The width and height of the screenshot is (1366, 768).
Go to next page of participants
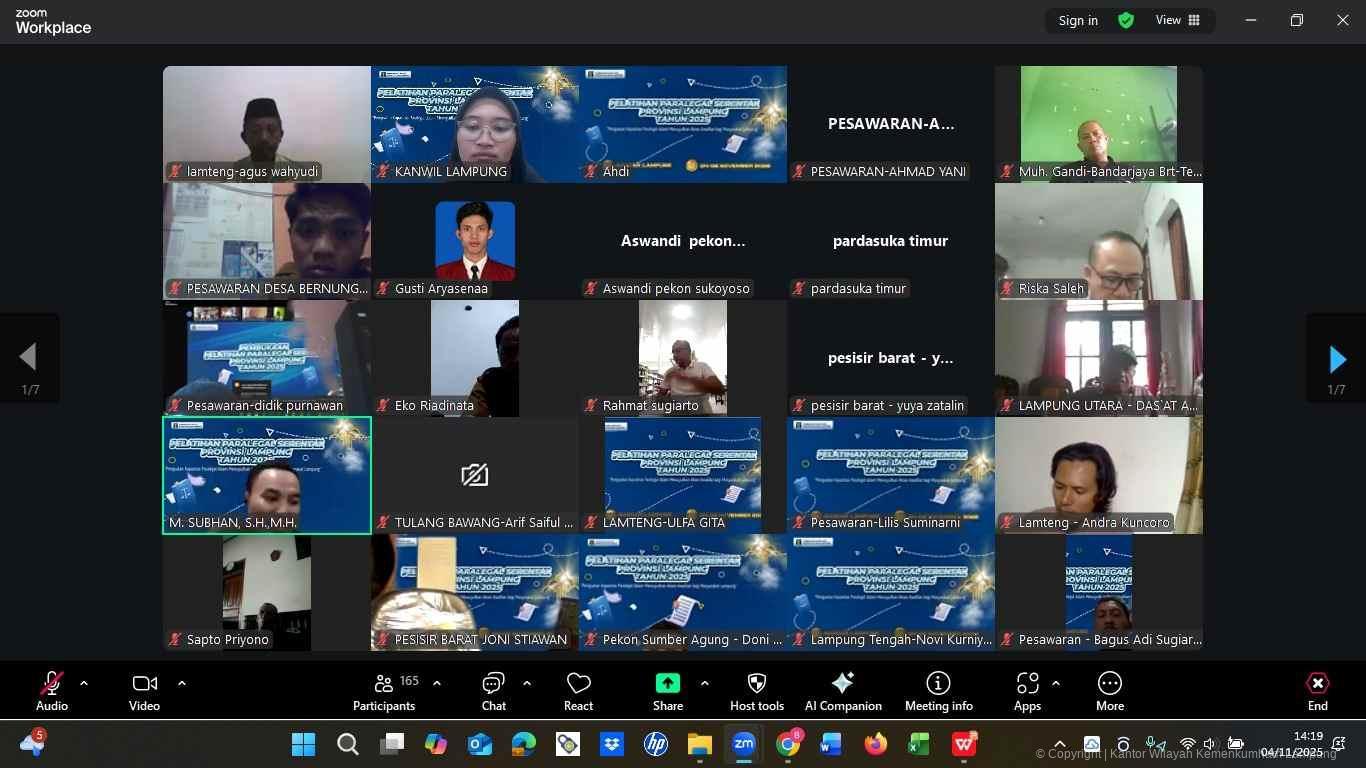[1337, 359]
